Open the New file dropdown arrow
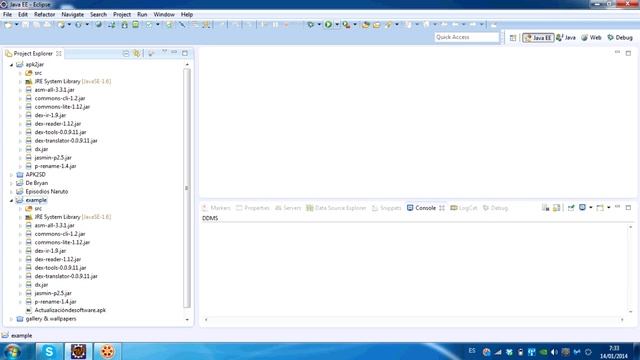The height and width of the screenshot is (360, 640). click(17, 25)
